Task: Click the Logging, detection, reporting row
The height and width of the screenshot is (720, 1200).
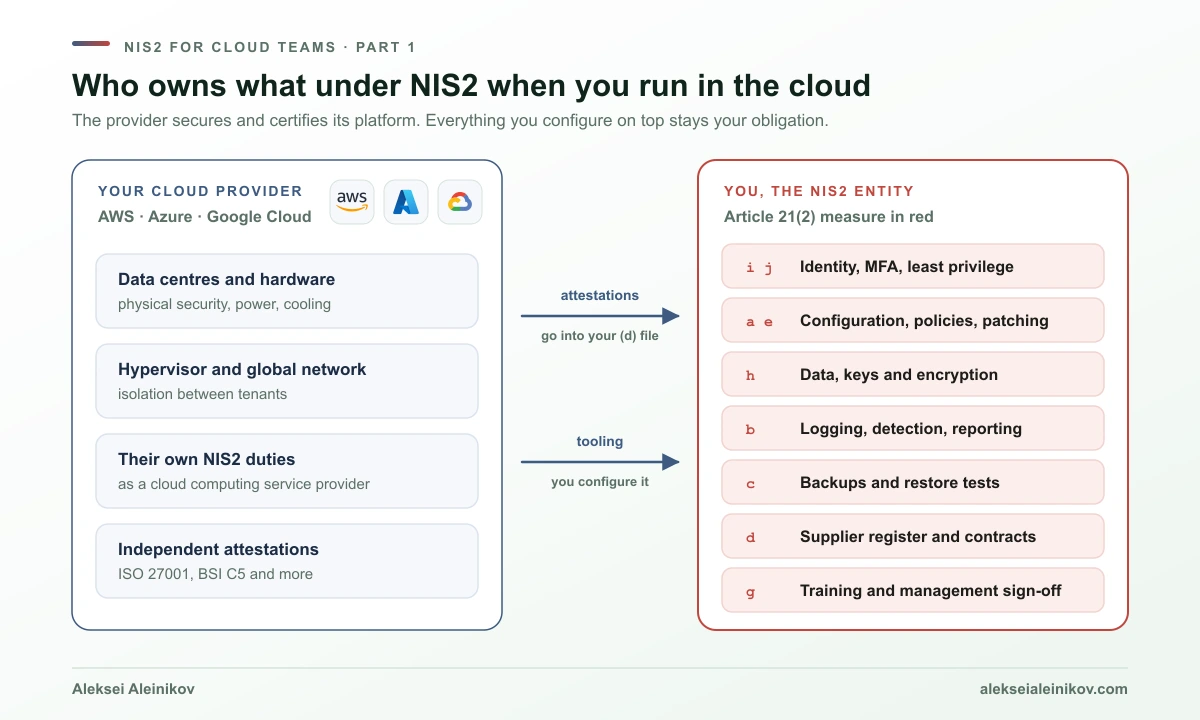Action: (x=913, y=429)
